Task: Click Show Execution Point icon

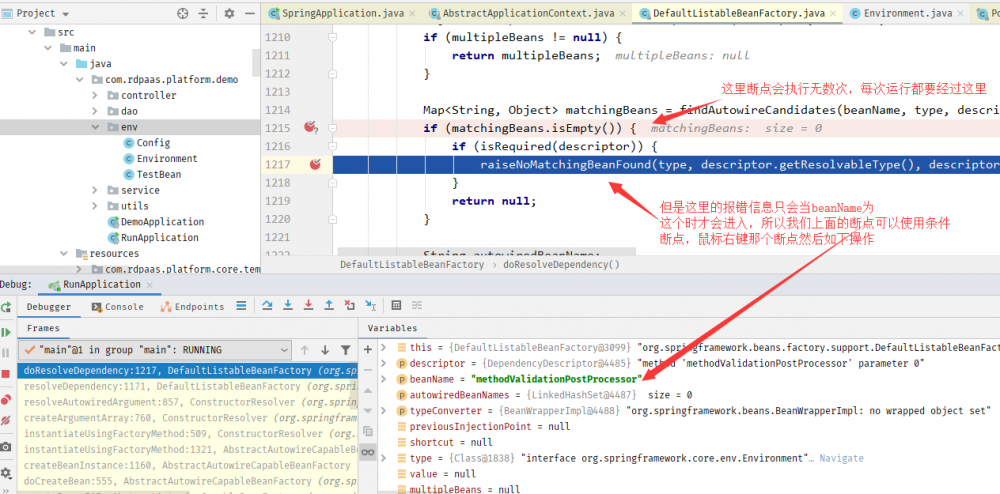Action: coord(241,306)
